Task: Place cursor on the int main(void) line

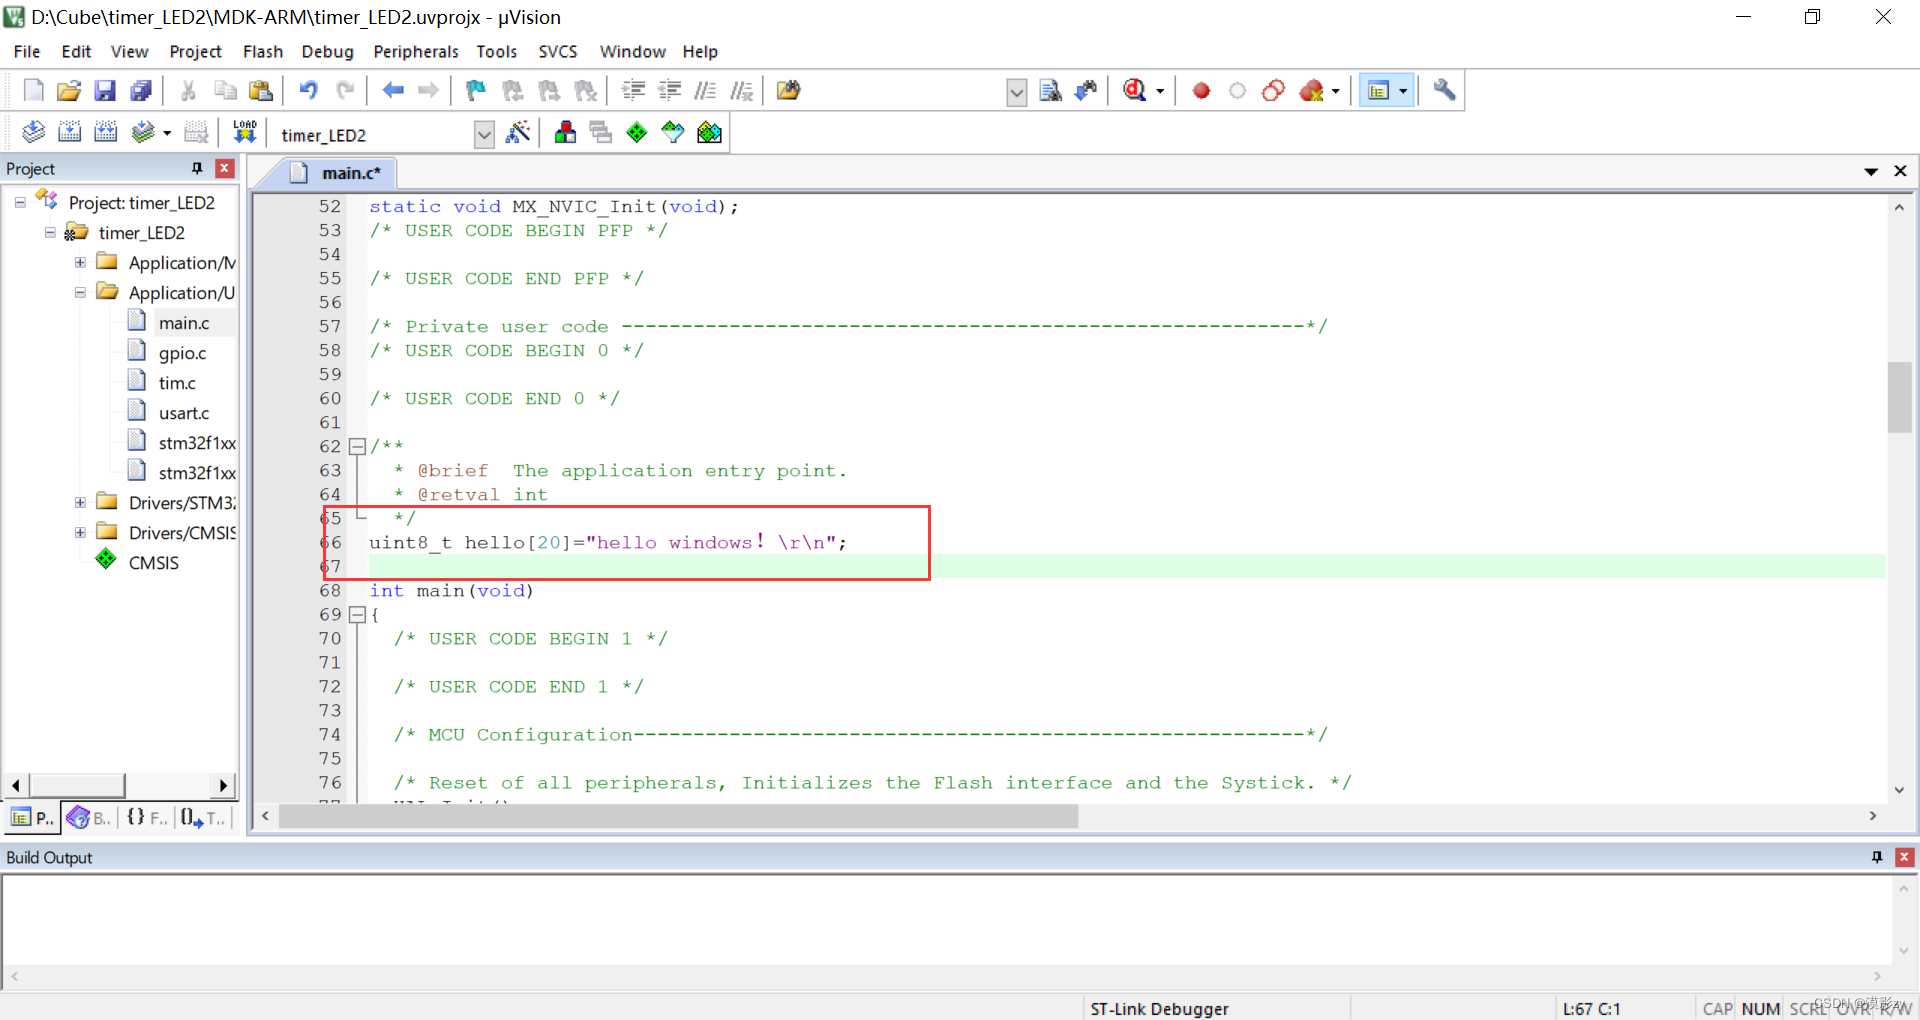Action: click(x=451, y=590)
